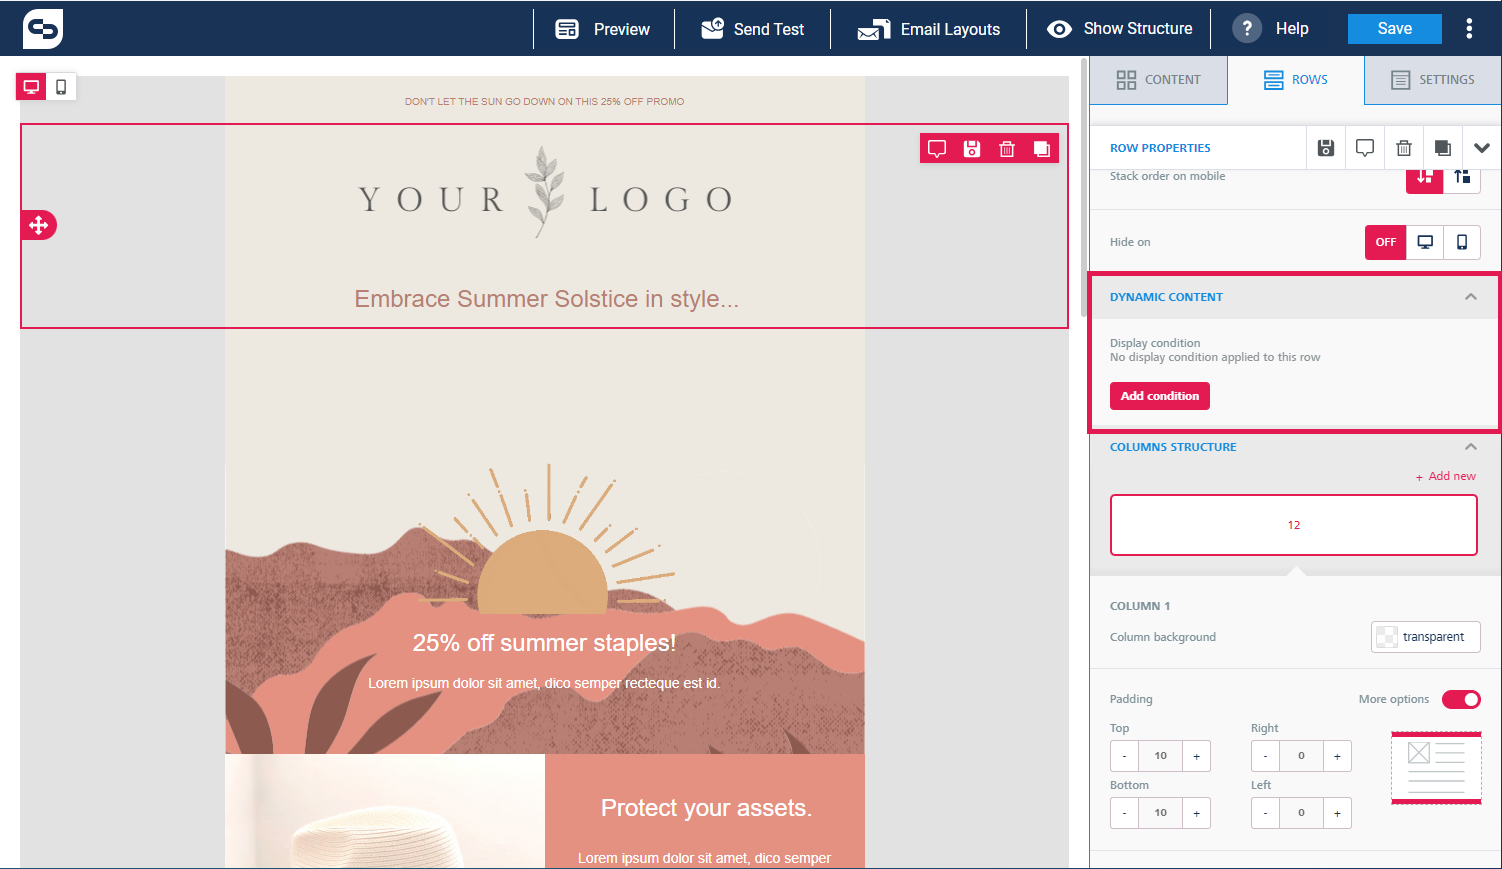Image resolution: width=1502 pixels, height=869 pixels.
Task: Switch to the CONTENT tab
Action: point(1159,80)
